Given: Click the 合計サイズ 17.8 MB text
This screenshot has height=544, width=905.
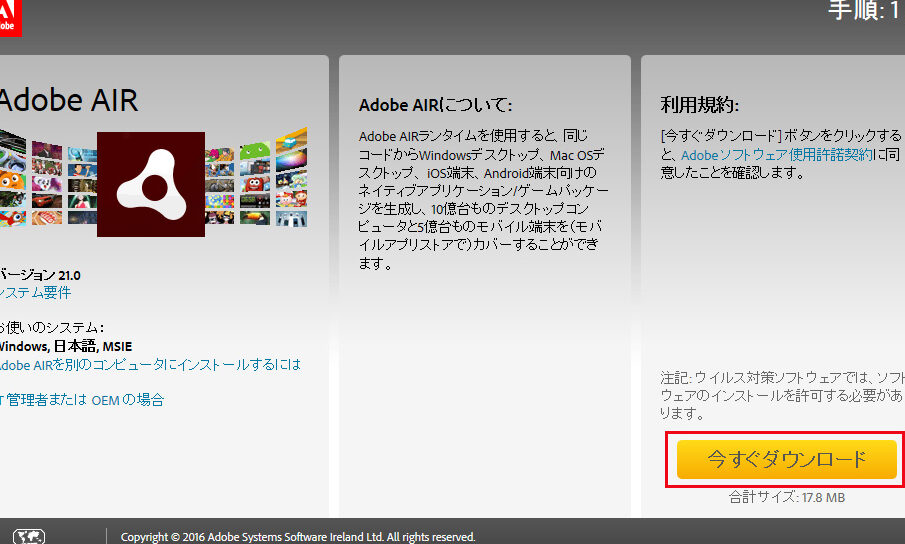Looking at the screenshot, I should [788, 496].
